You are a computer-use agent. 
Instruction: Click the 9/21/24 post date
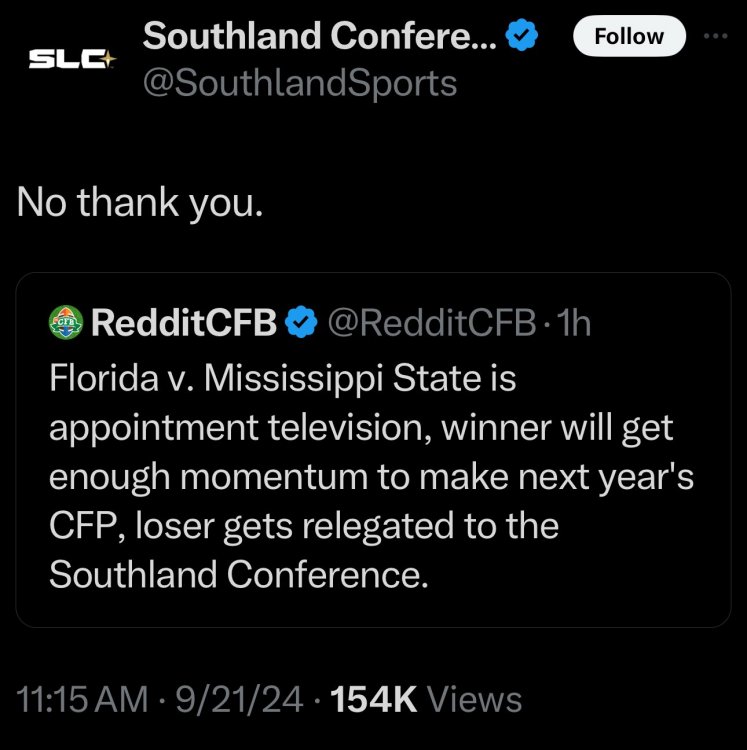coord(239,699)
